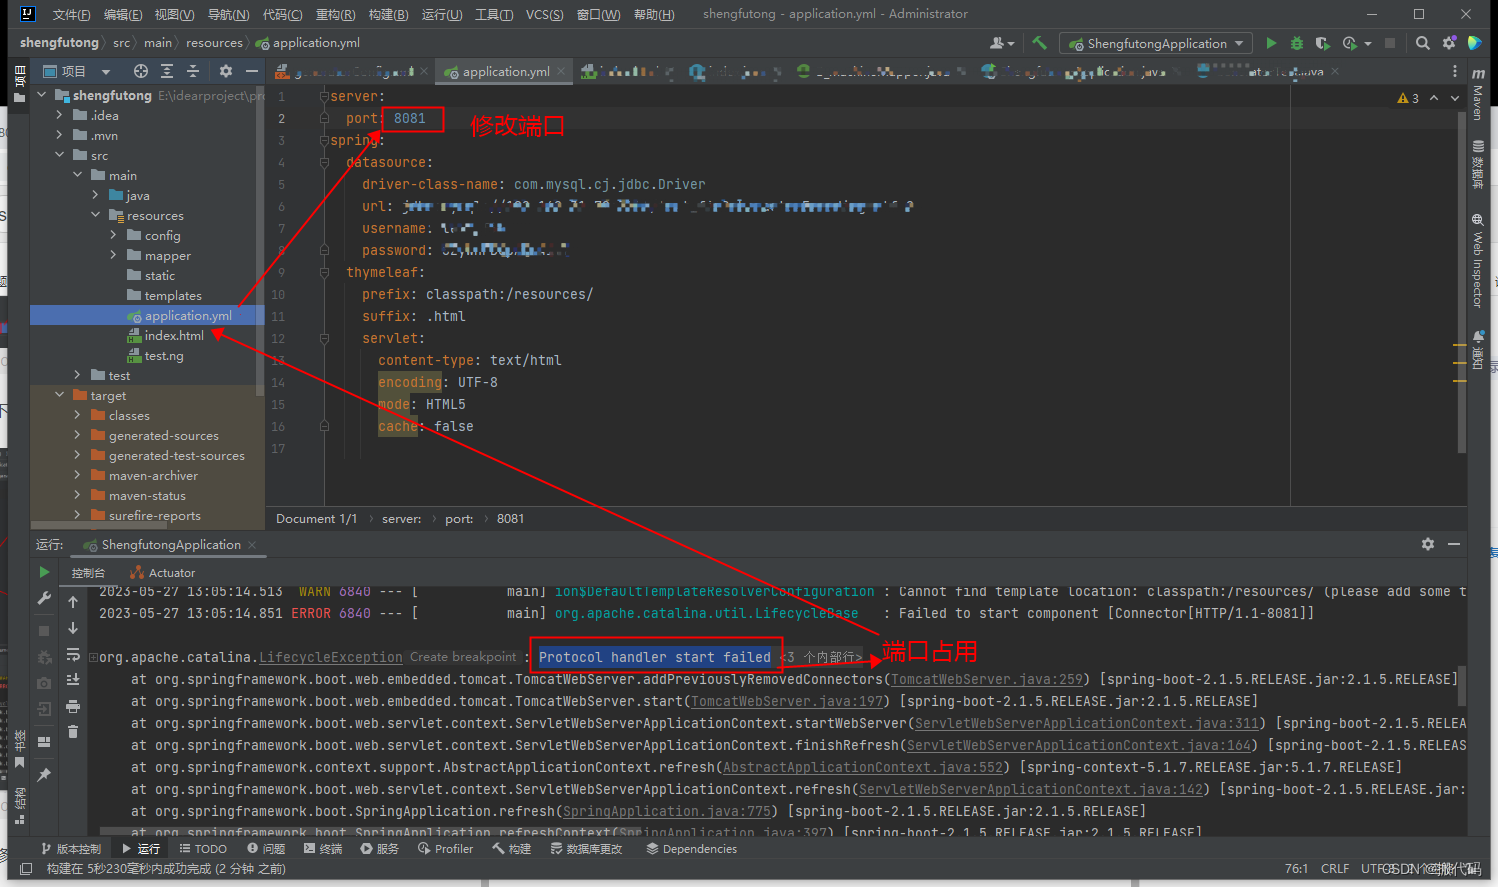Open Run panel settings gear
The width and height of the screenshot is (1498, 887).
(1428, 544)
